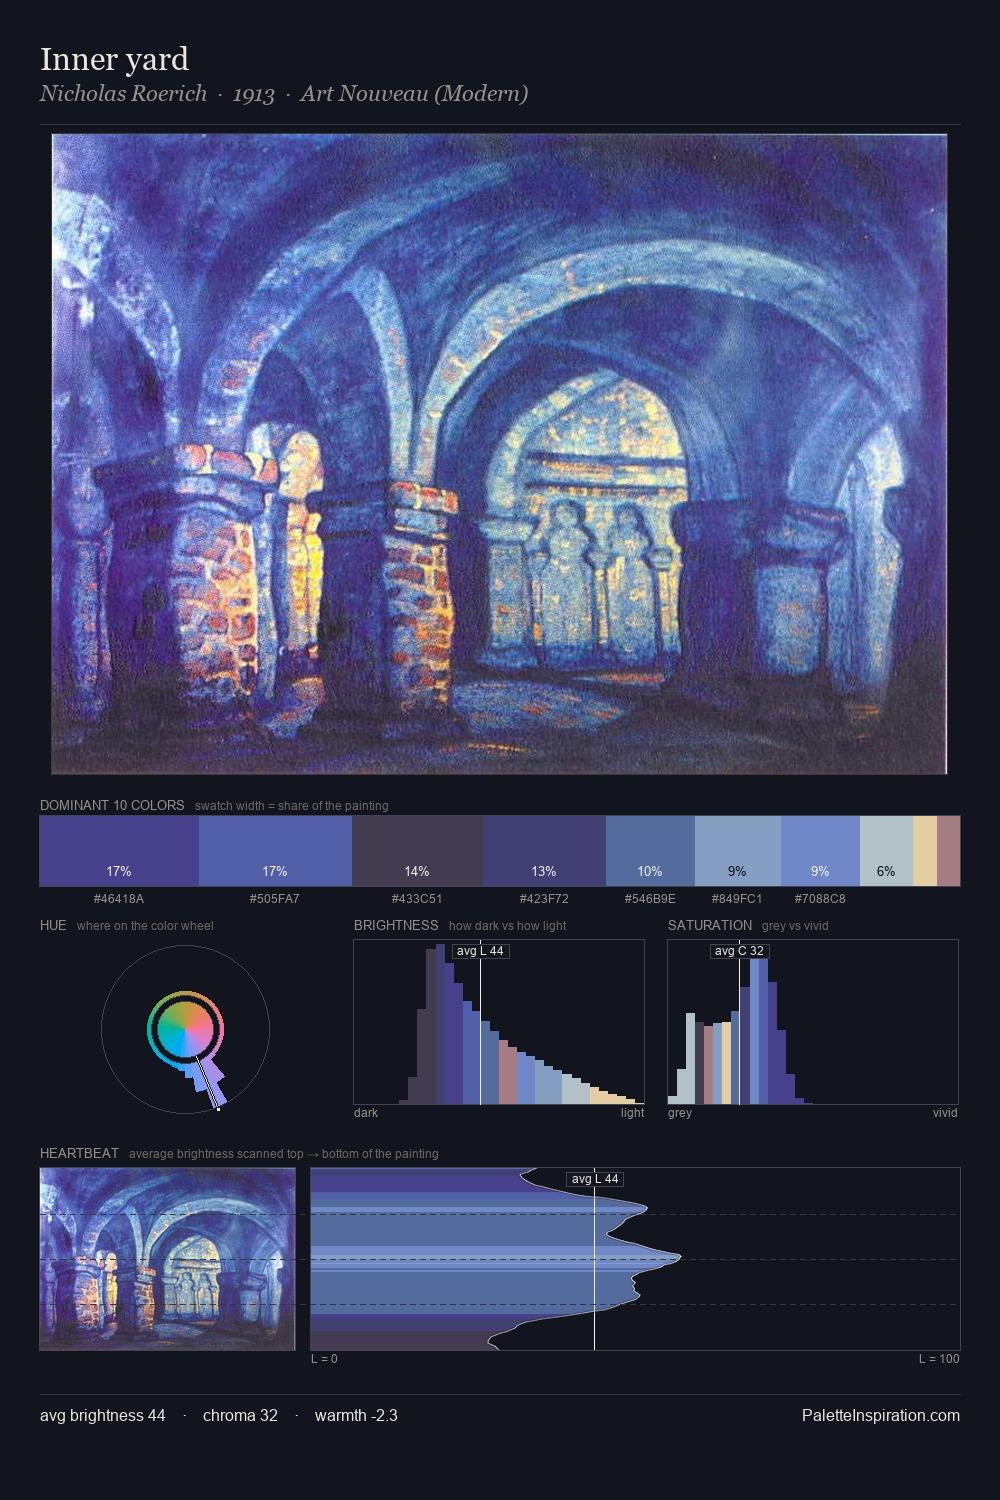Click the 'vivid' axis label
The height and width of the screenshot is (1500, 1000).
(945, 1113)
